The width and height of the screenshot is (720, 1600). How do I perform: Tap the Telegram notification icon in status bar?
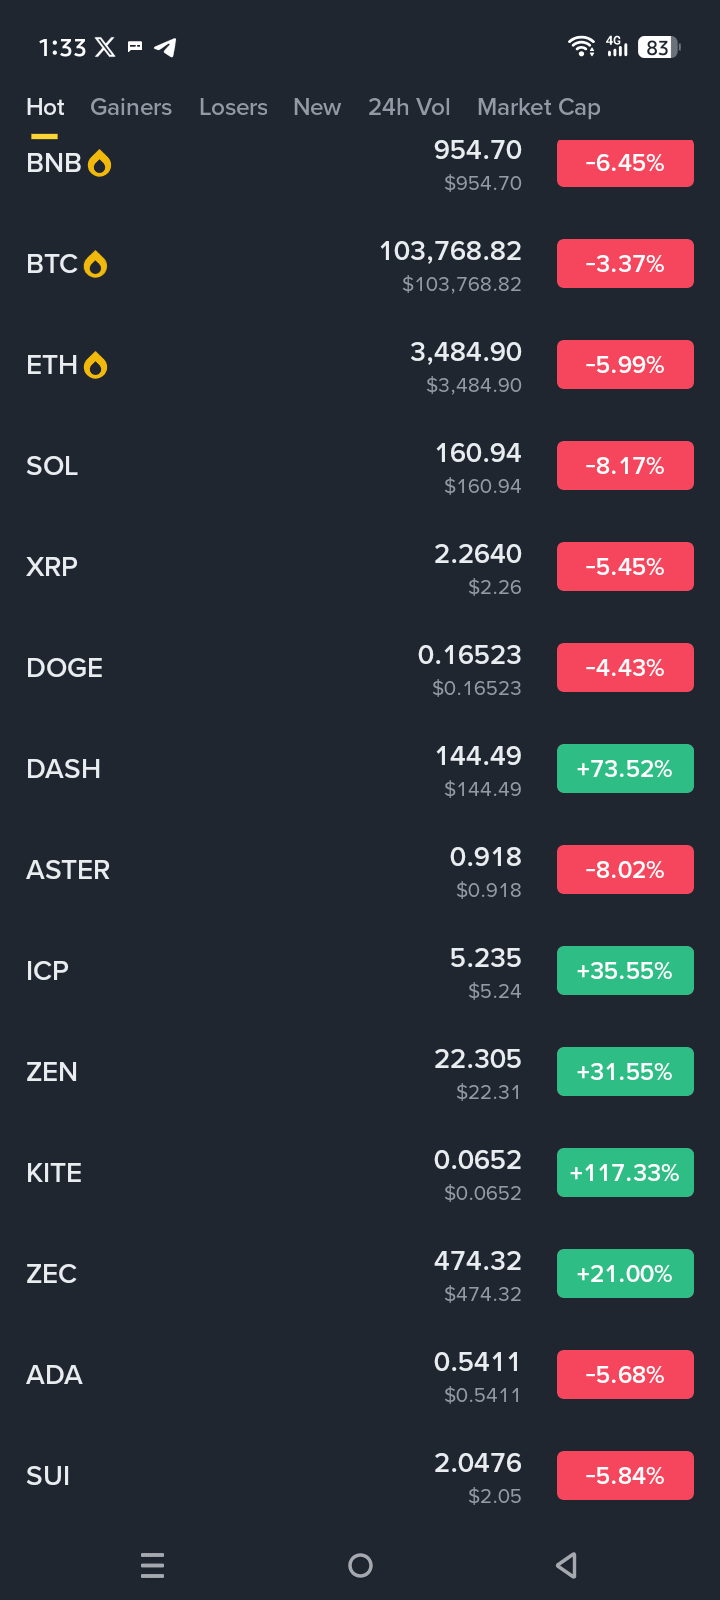pos(165,47)
